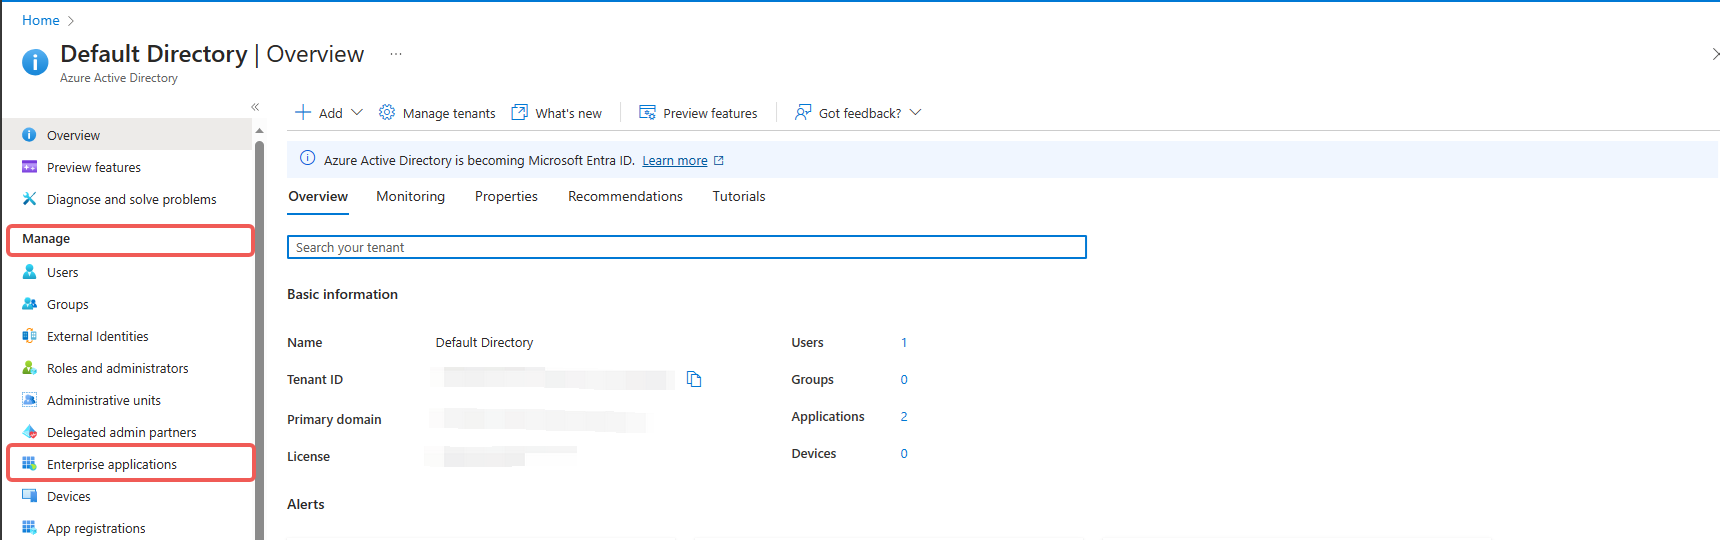Image resolution: width=1720 pixels, height=540 pixels.
Task: Open the Learn more link
Action: 674,161
